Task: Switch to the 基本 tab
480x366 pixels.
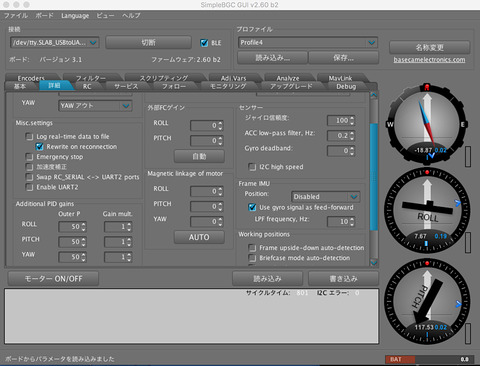Action: pyautogui.click(x=20, y=86)
